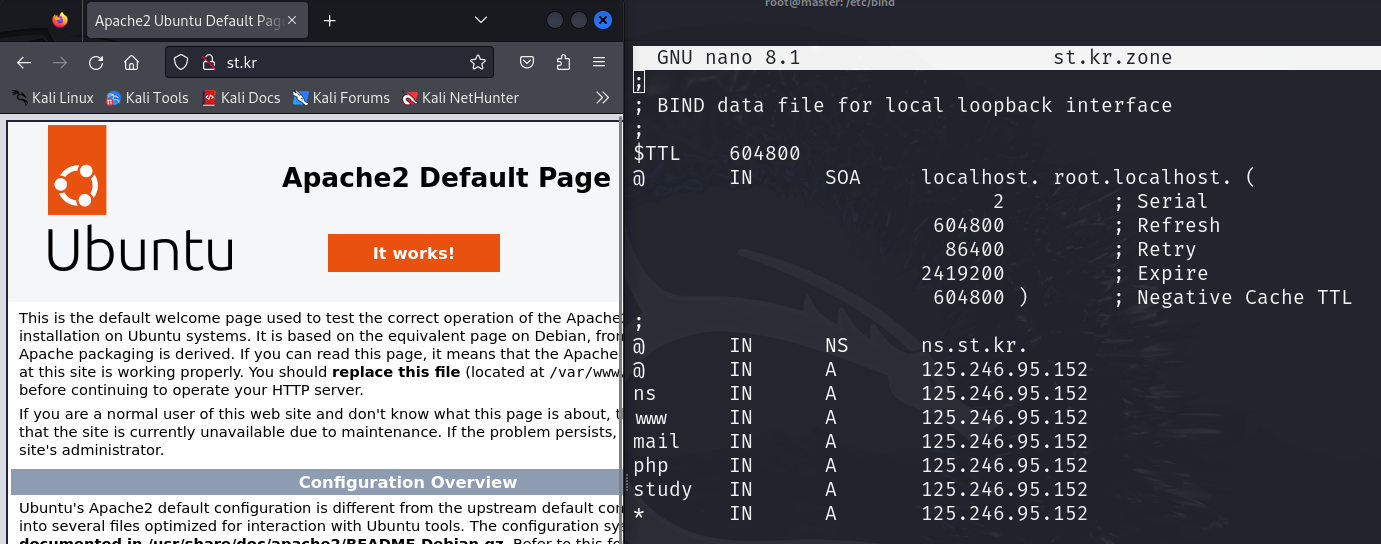The height and width of the screenshot is (544, 1381).
Task: Click the 'localhost. root.localhost.' SOA text
Action: 1075,177
